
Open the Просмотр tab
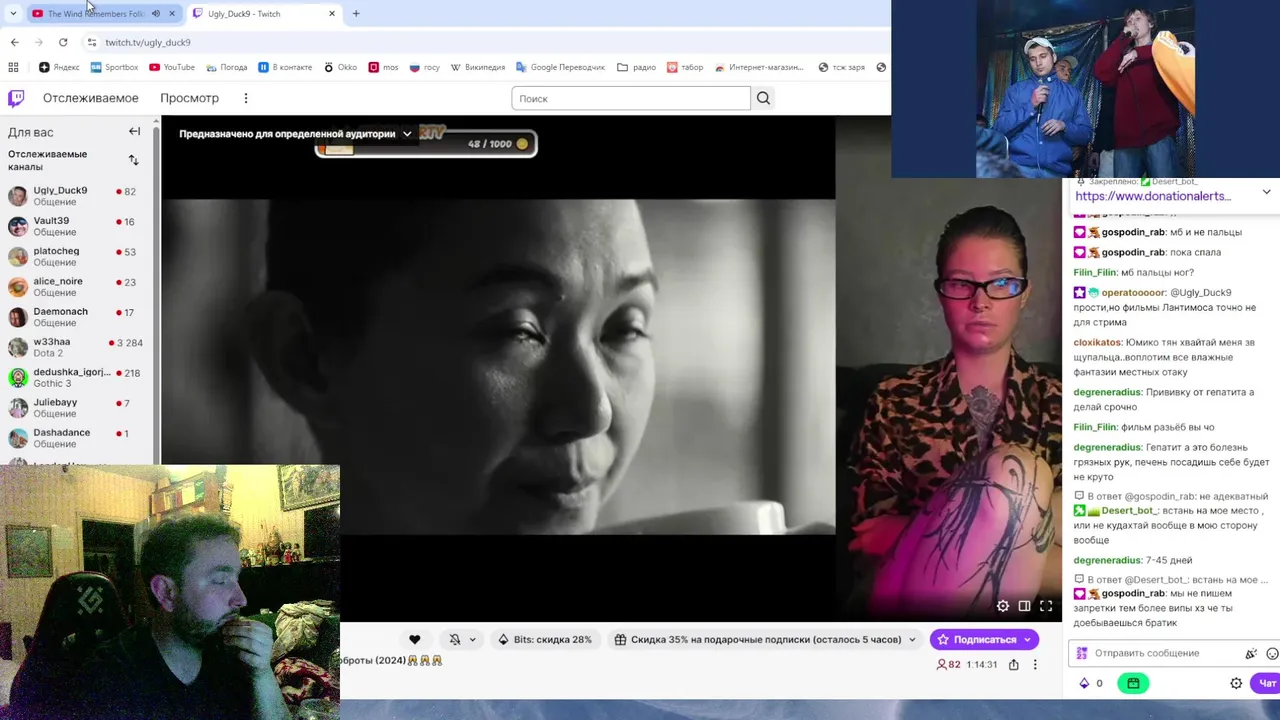[189, 98]
